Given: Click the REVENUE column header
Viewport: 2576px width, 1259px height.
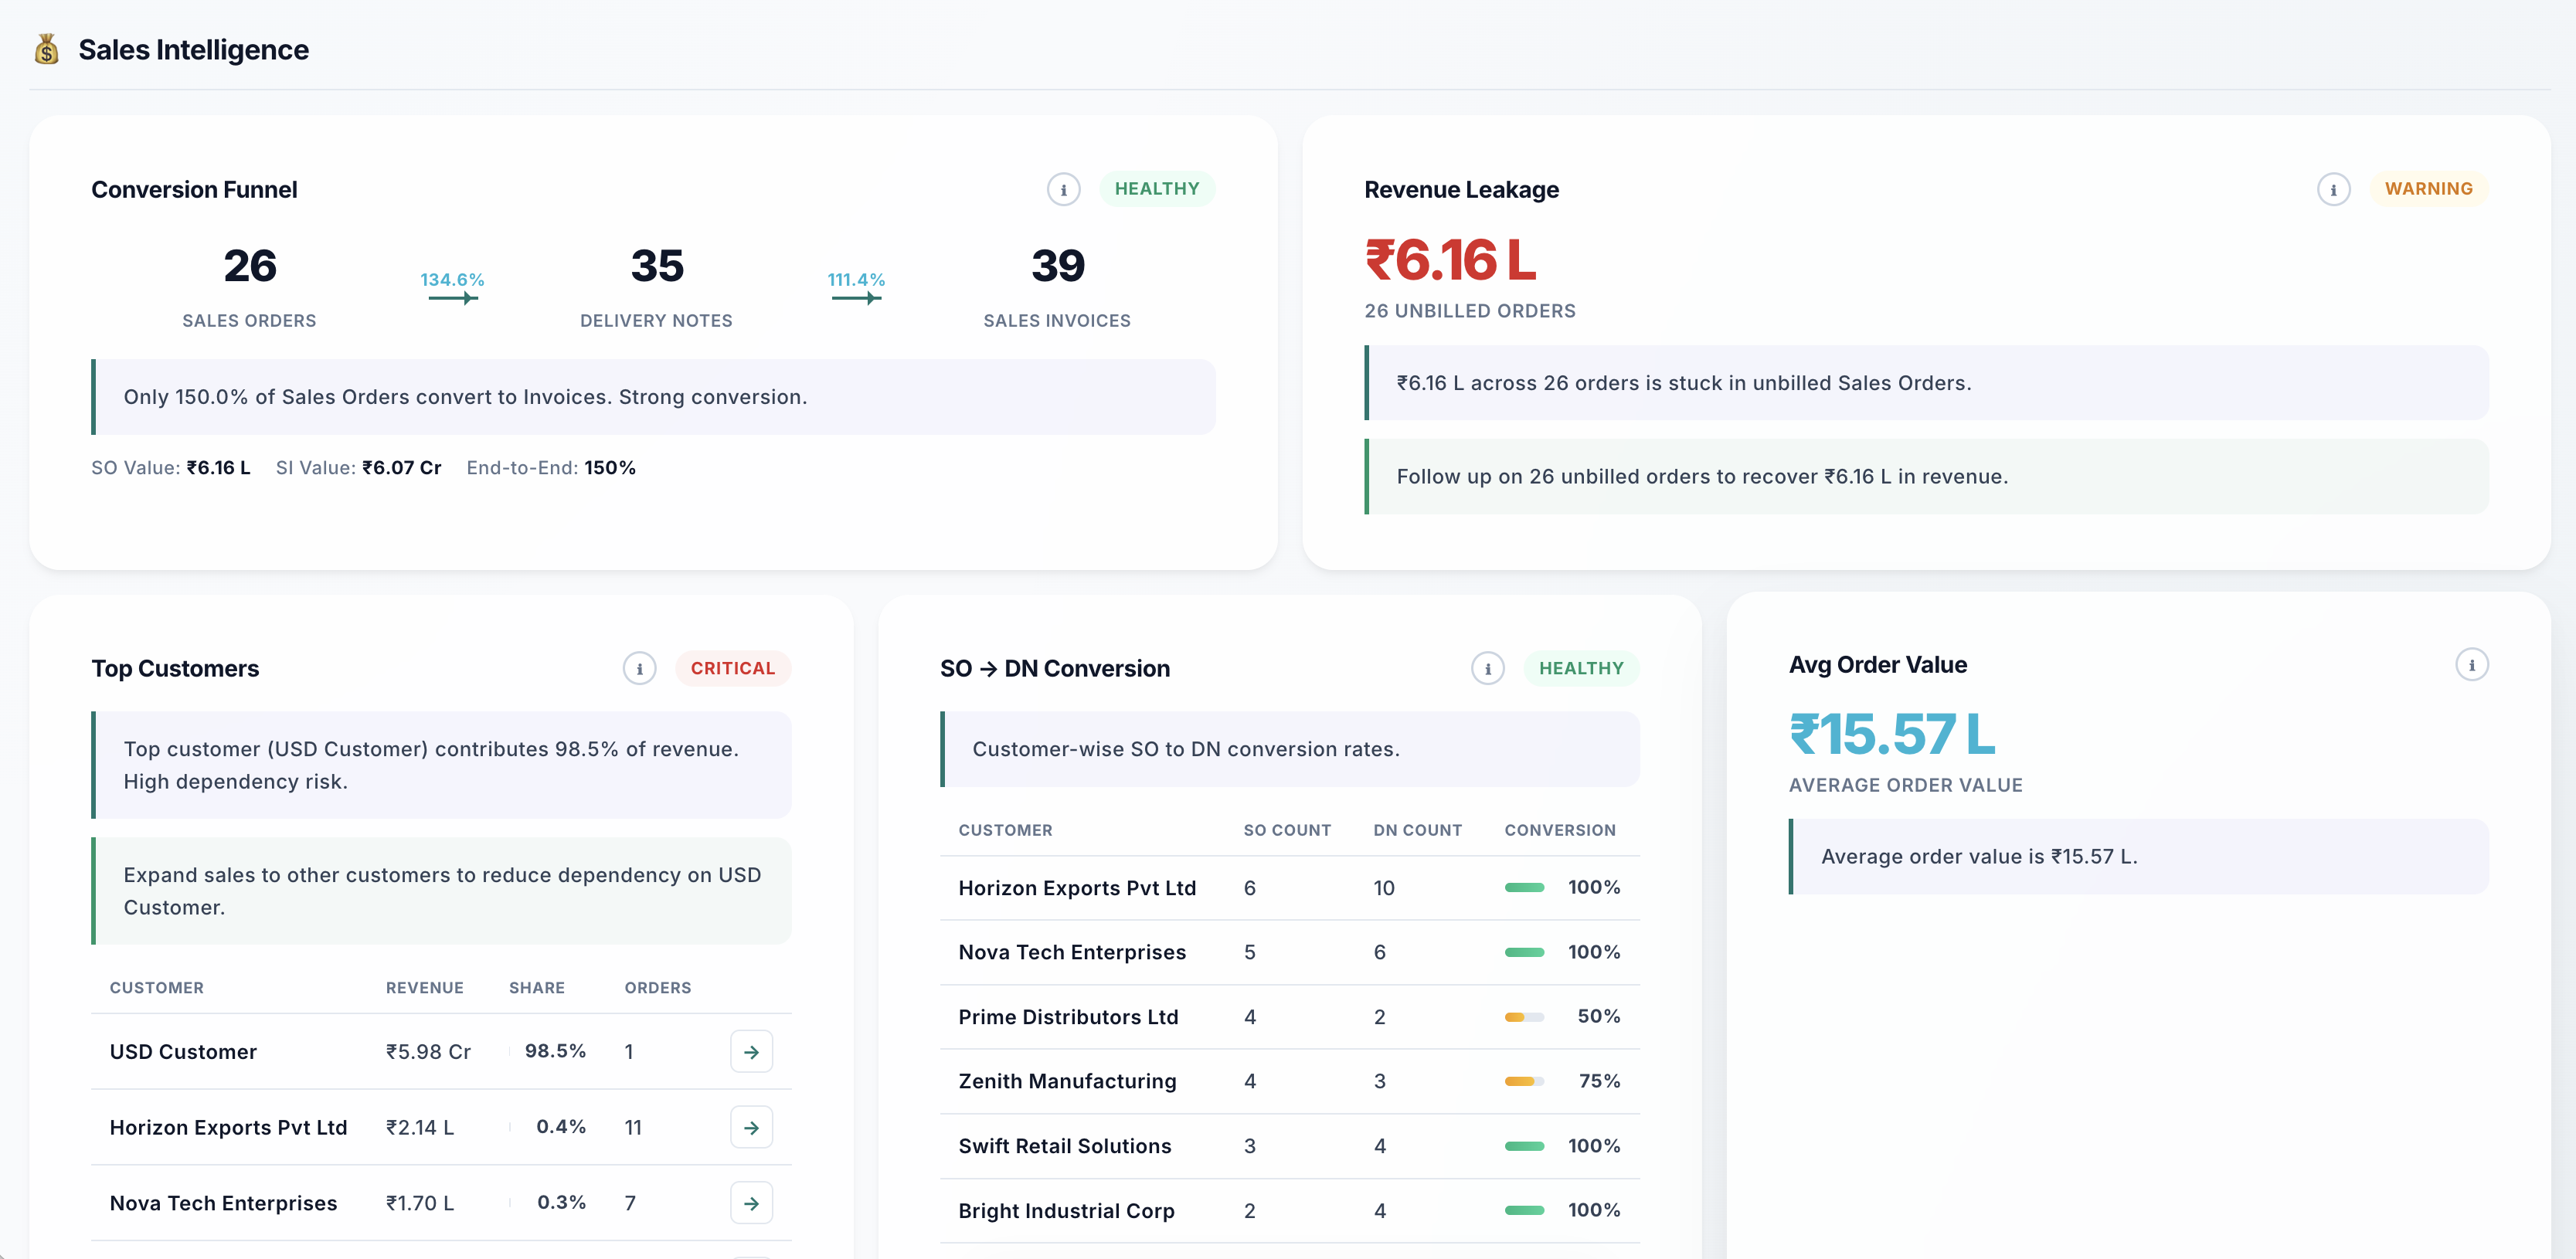Looking at the screenshot, I should pos(424,987).
